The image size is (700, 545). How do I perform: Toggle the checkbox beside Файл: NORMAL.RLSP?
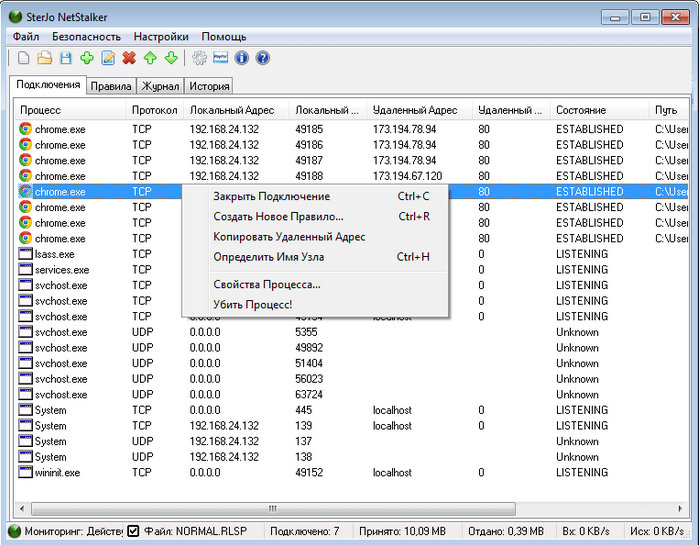(133, 531)
